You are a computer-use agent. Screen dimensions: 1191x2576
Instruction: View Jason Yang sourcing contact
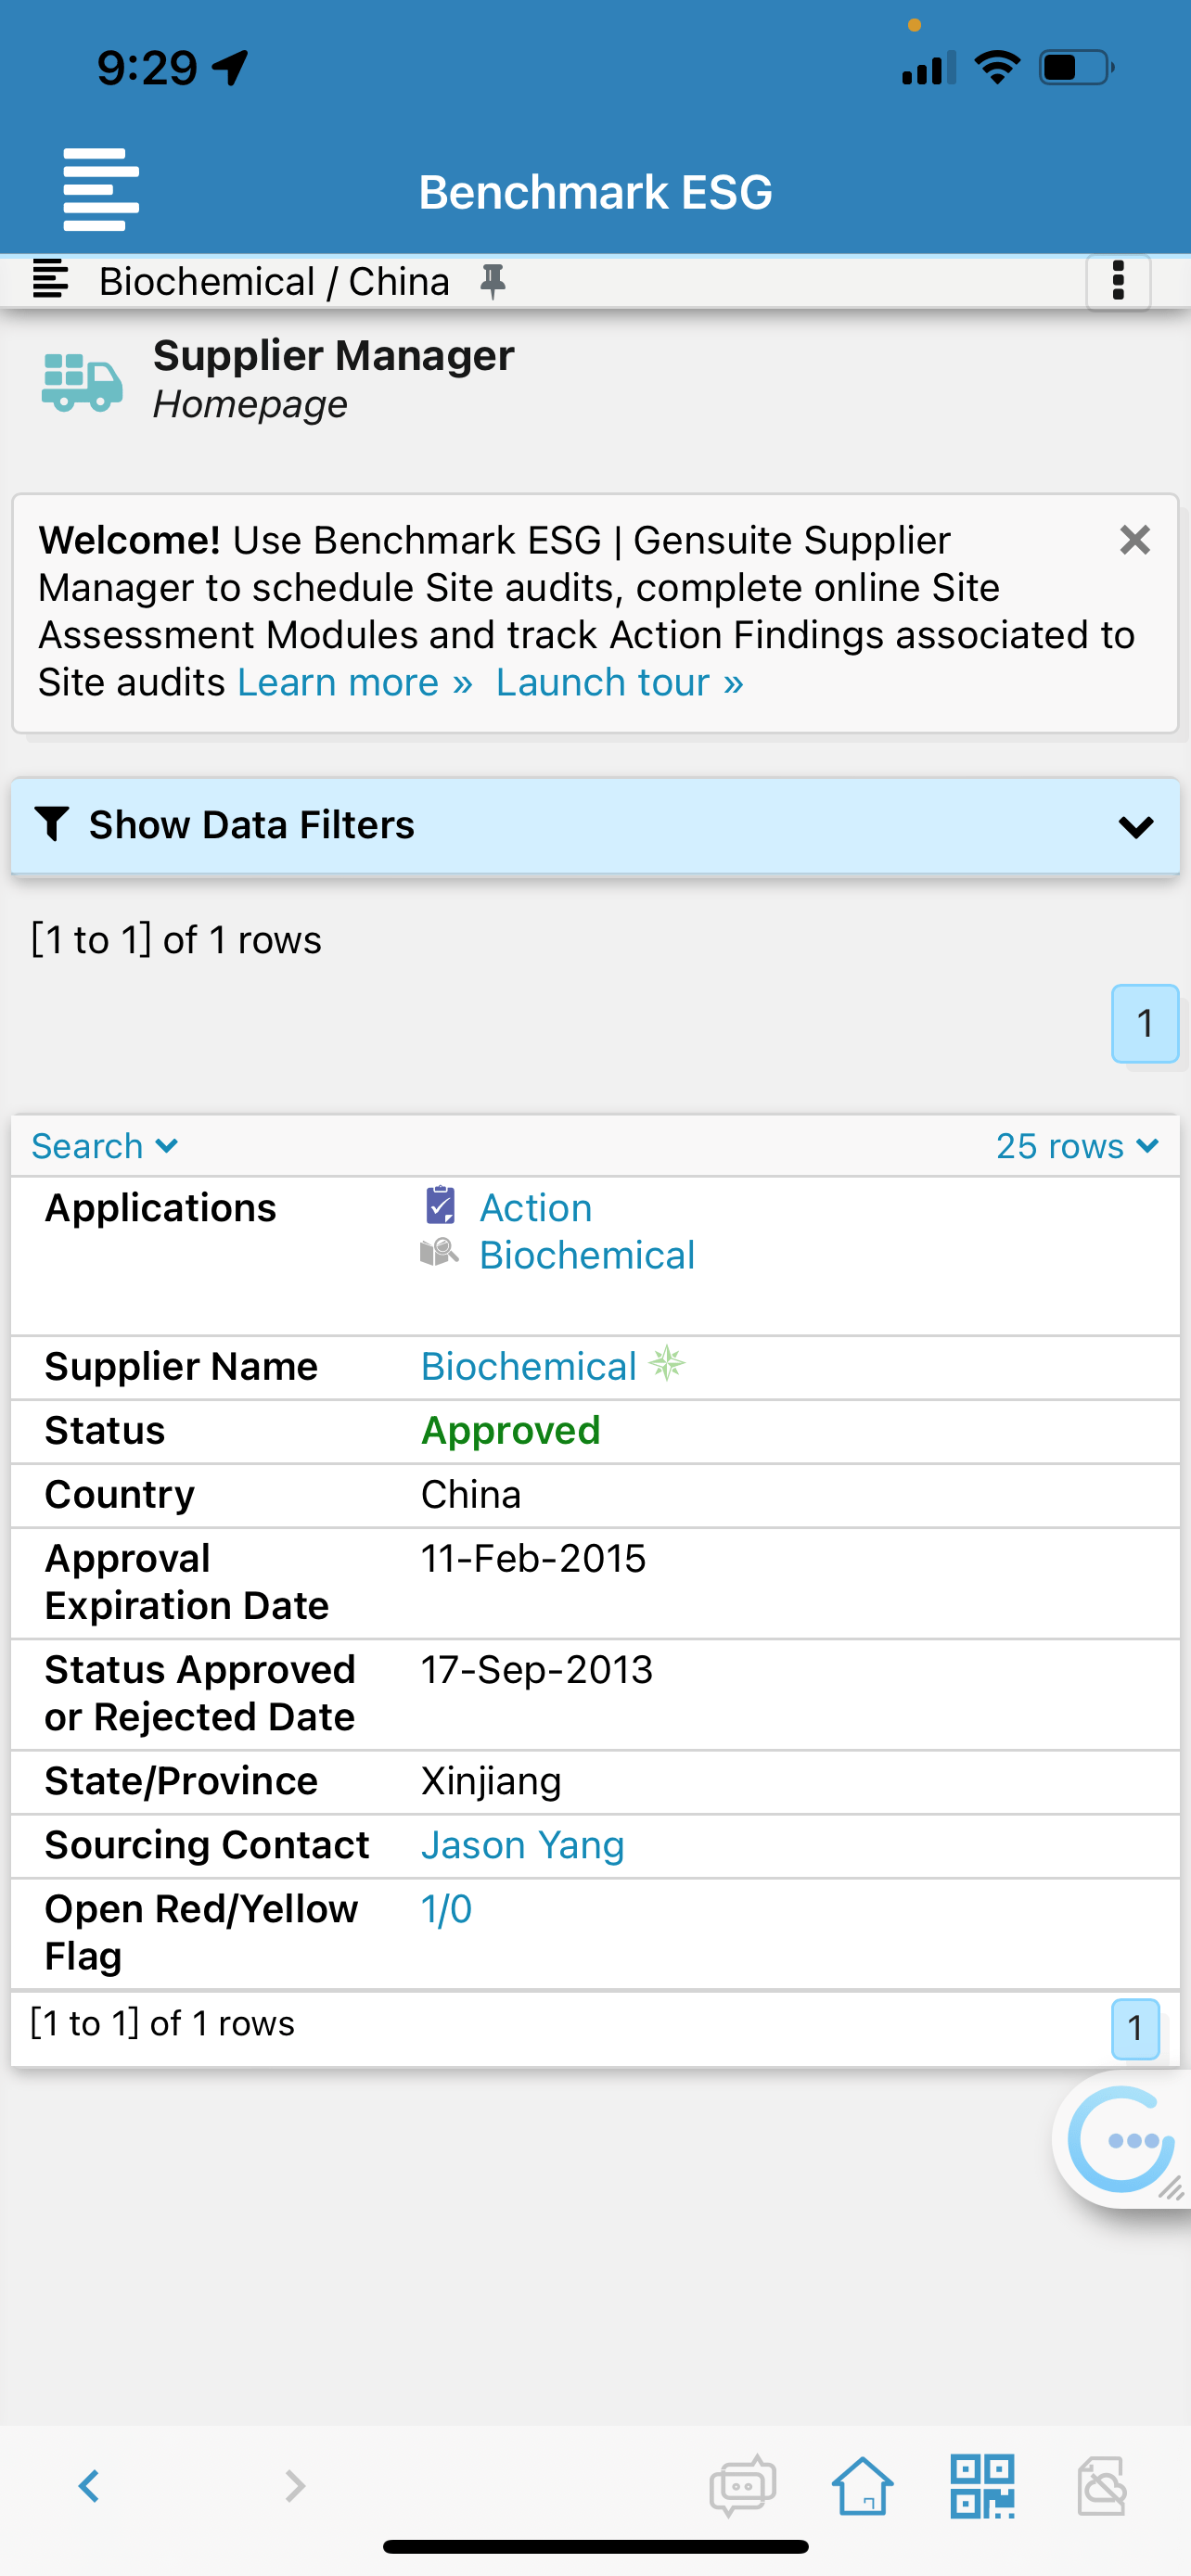click(x=522, y=1845)
